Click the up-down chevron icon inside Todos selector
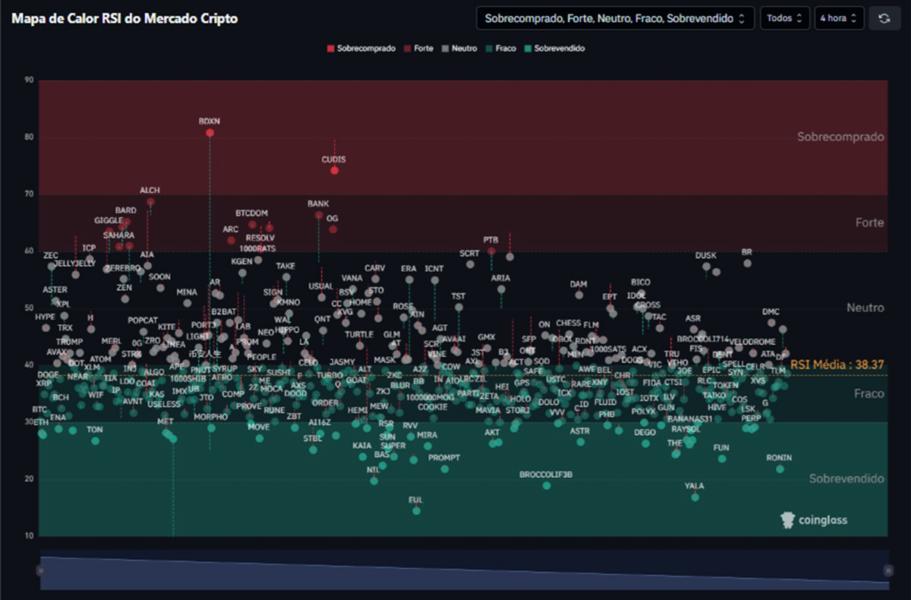This screenshot has height=600, width=911. 801,18
